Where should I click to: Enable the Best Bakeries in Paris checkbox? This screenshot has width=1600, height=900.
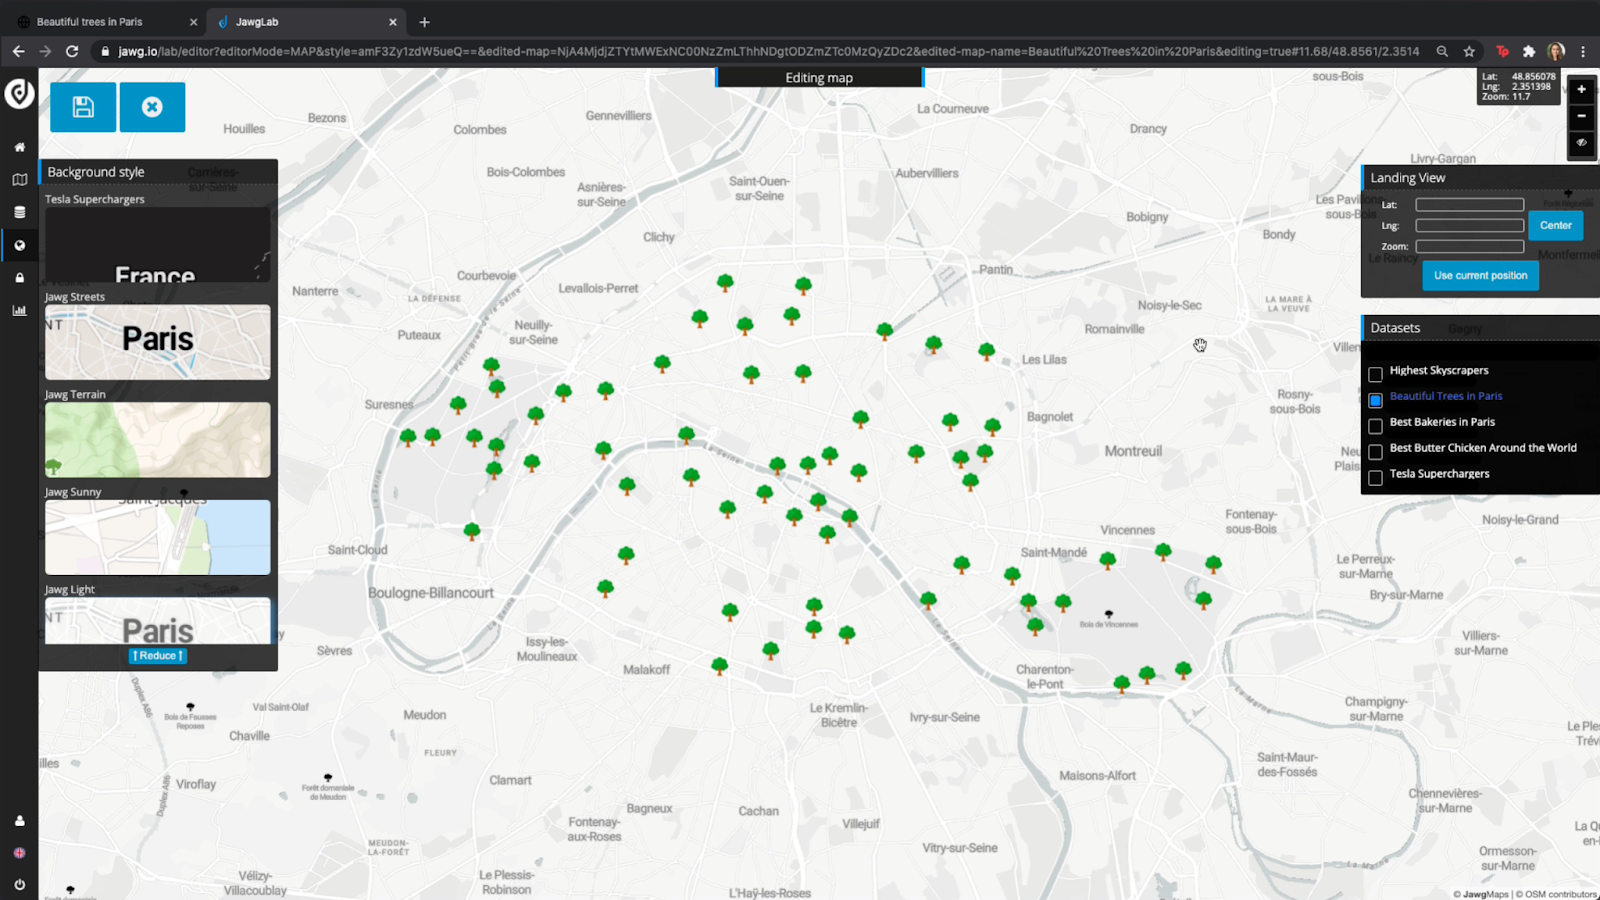pos(1375,426)
